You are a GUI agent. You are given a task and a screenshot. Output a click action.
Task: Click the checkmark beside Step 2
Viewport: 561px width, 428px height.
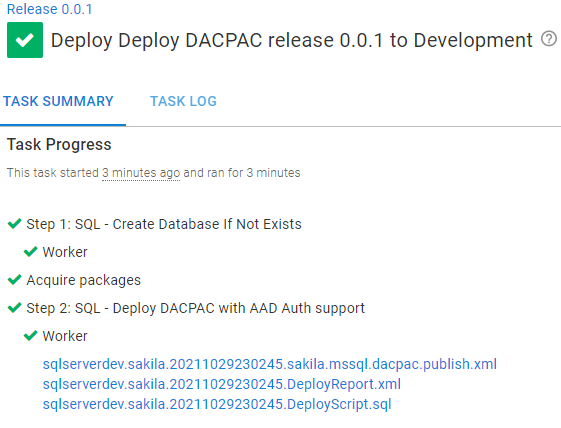tap(14, 308)
